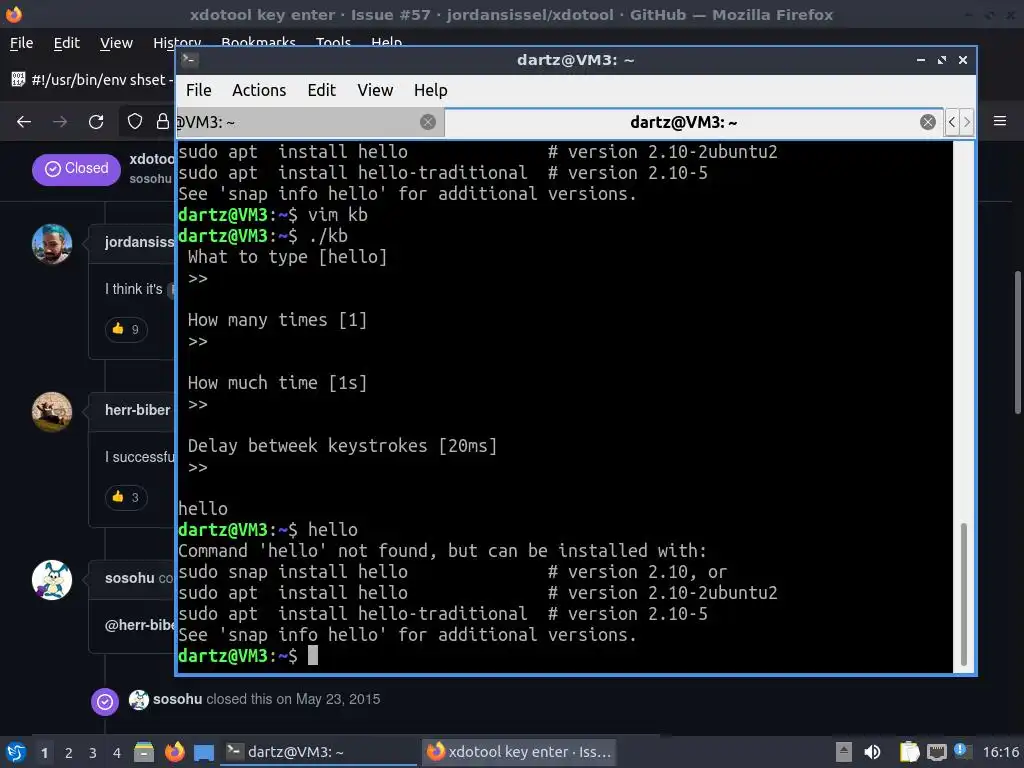The height and width of the screenshot is (768, 1024).
Task: Open sosohu's avatar next to comment
Action: click(52, 579)
